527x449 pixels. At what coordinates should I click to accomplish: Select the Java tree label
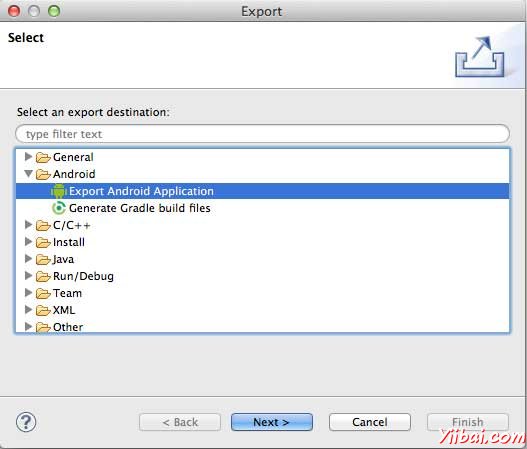pos(63,259)
